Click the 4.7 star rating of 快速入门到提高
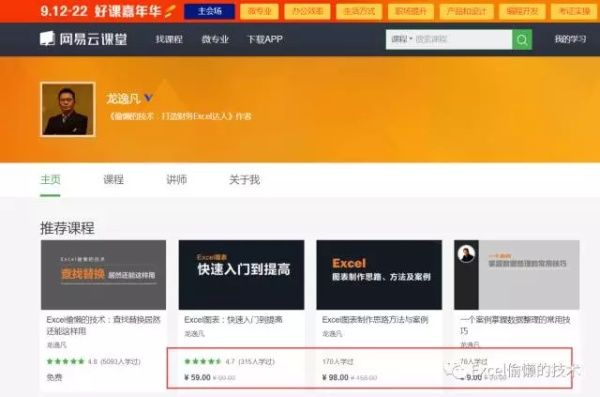This screenshot has height=397, width=600. (203, 361)
